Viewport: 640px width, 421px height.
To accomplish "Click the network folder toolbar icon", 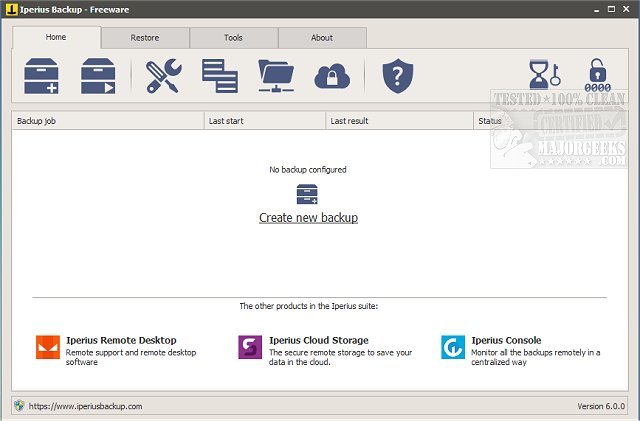I will pyautogui.click(x=276, y=76).
